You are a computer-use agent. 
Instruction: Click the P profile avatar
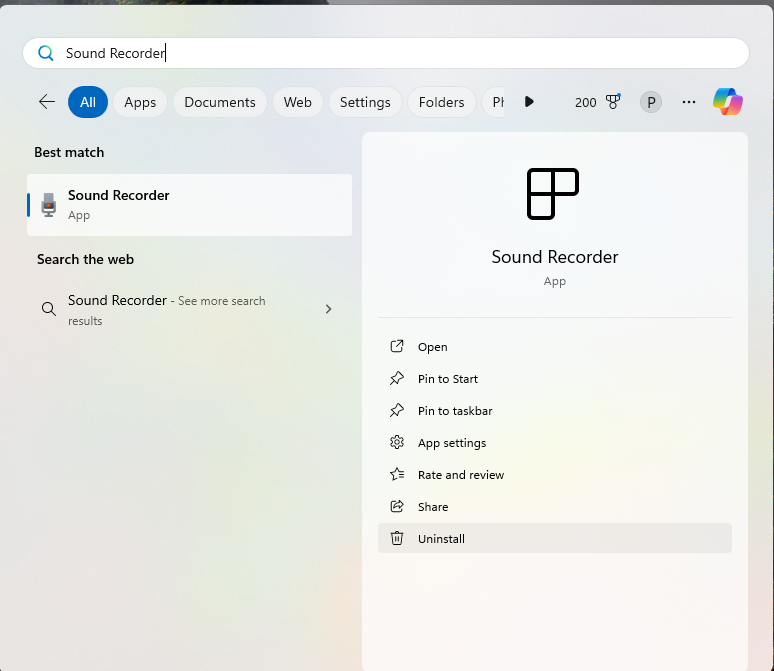[x=651, y=102]
